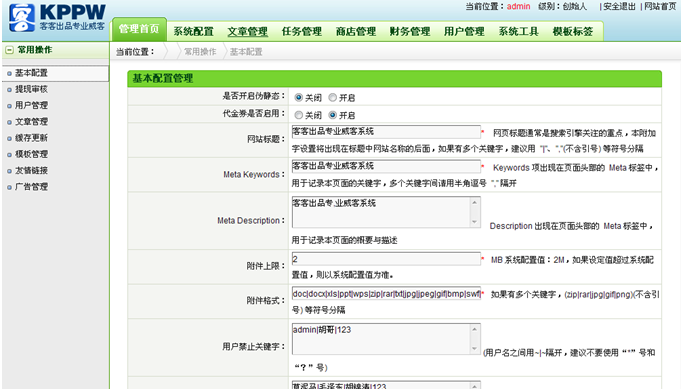The height and width of the screenshot is (389, 681).
Task: Set 伪静态 to 开启 radio
Action: tap(333, 98)
